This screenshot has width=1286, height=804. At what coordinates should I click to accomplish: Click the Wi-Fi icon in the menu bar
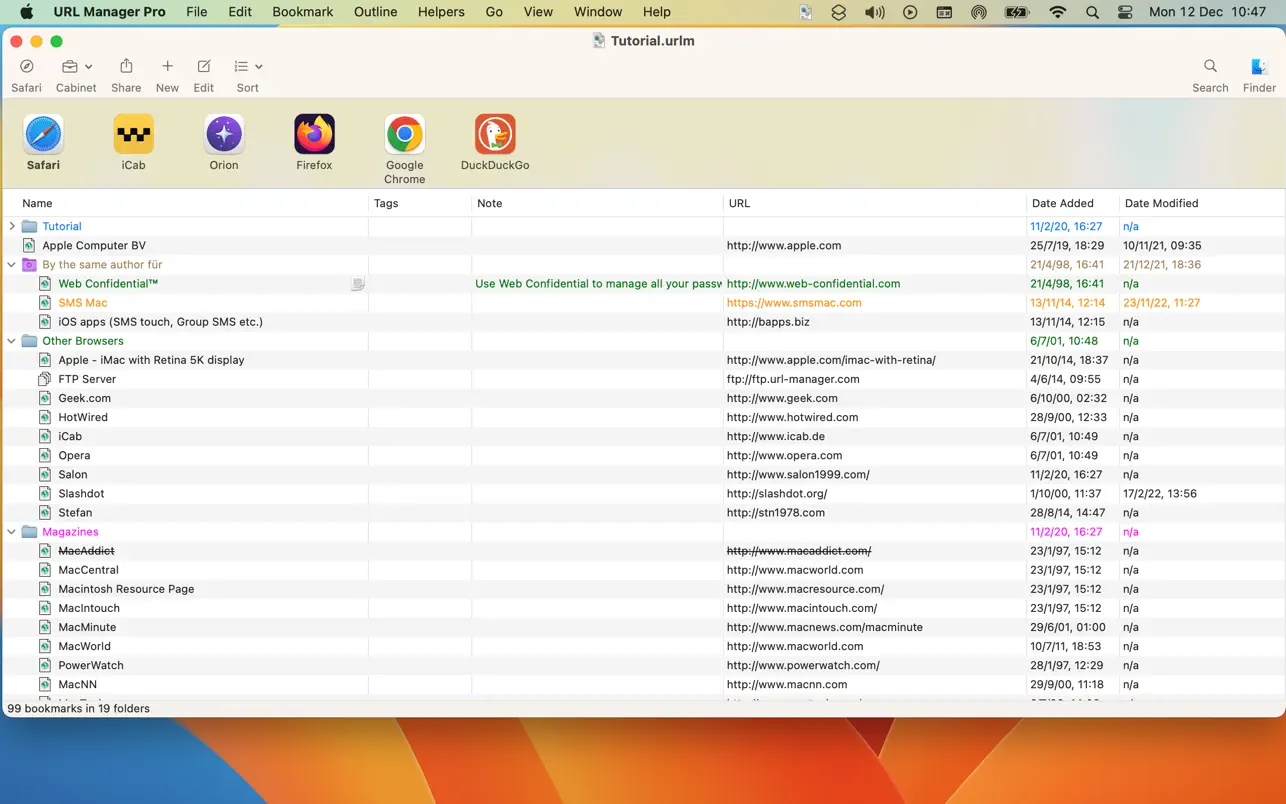pyautogui.click(x=1057, y=11)
